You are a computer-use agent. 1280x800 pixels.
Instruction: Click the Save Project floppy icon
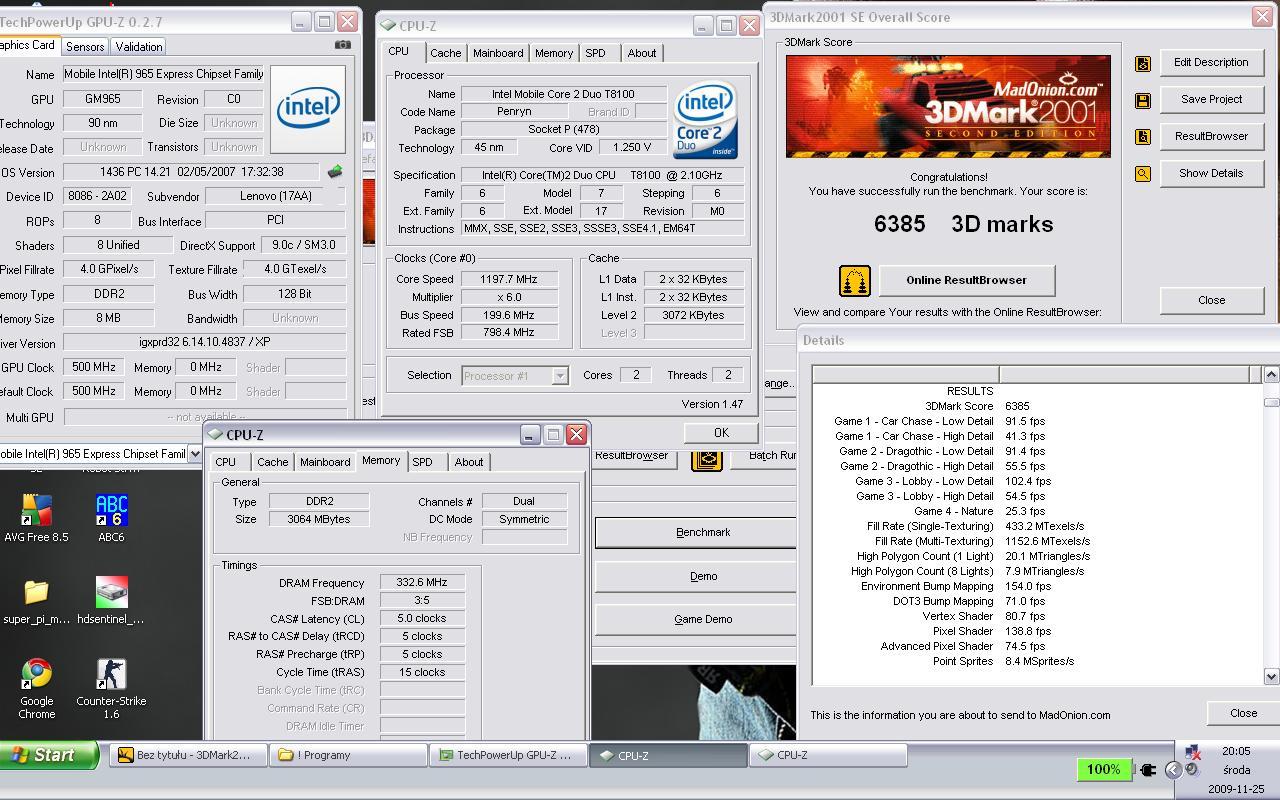tap(1143, 100)
